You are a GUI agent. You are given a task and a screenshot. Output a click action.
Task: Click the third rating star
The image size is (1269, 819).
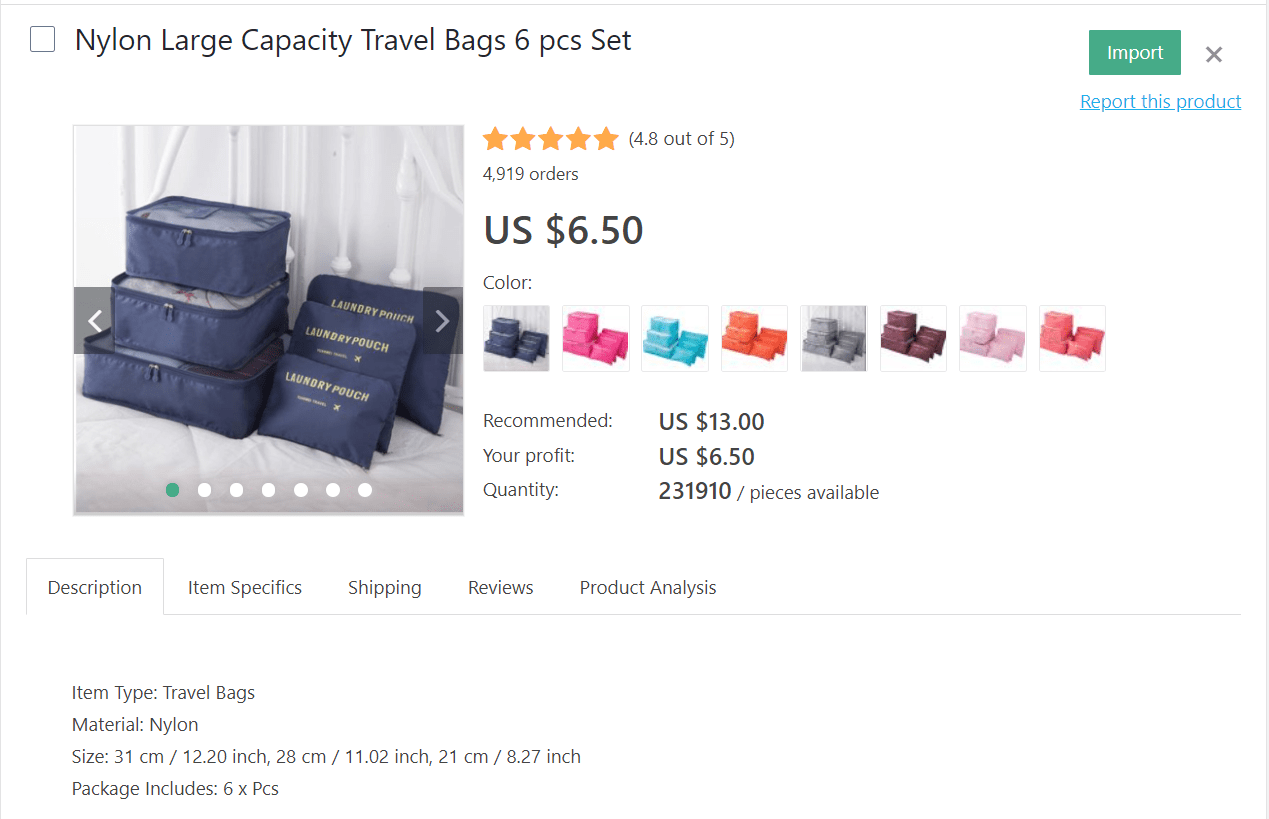point(551,138)
